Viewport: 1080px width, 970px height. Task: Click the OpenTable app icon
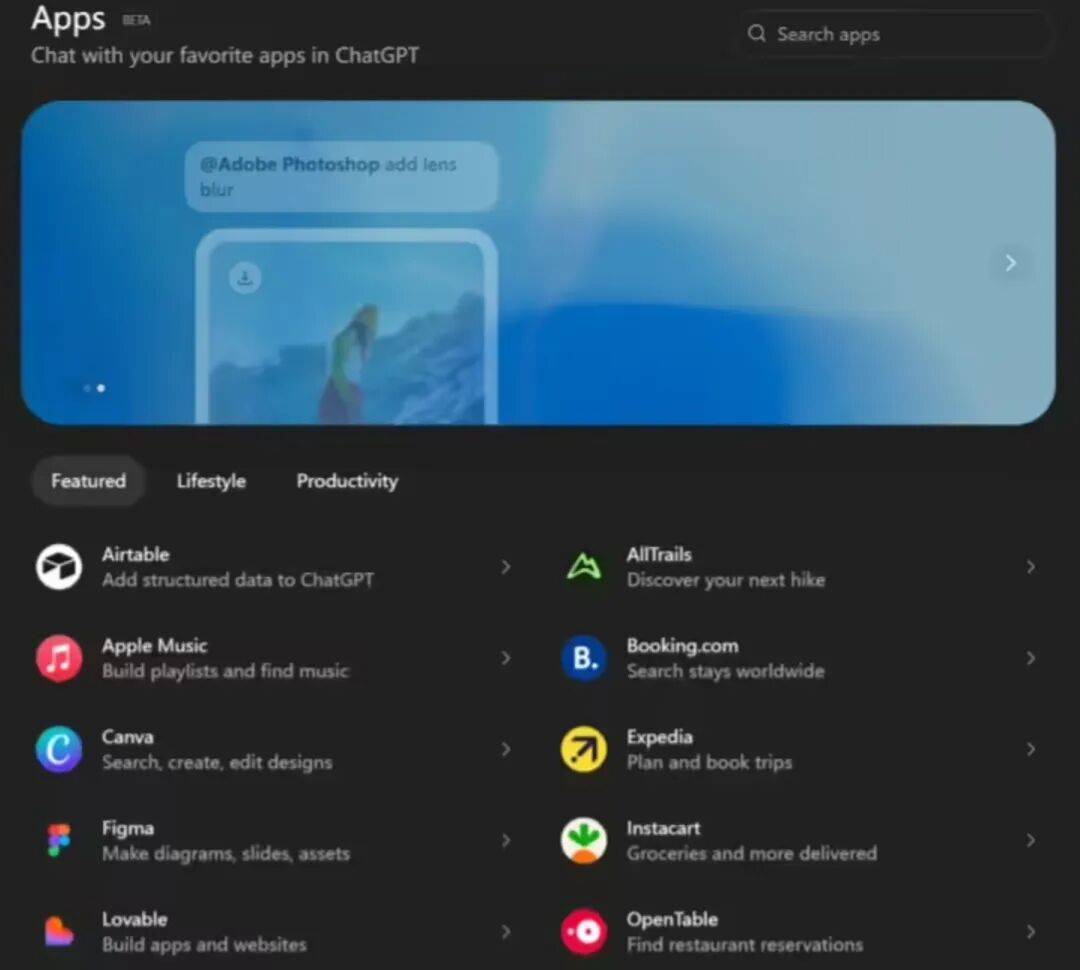coord(584,932)
